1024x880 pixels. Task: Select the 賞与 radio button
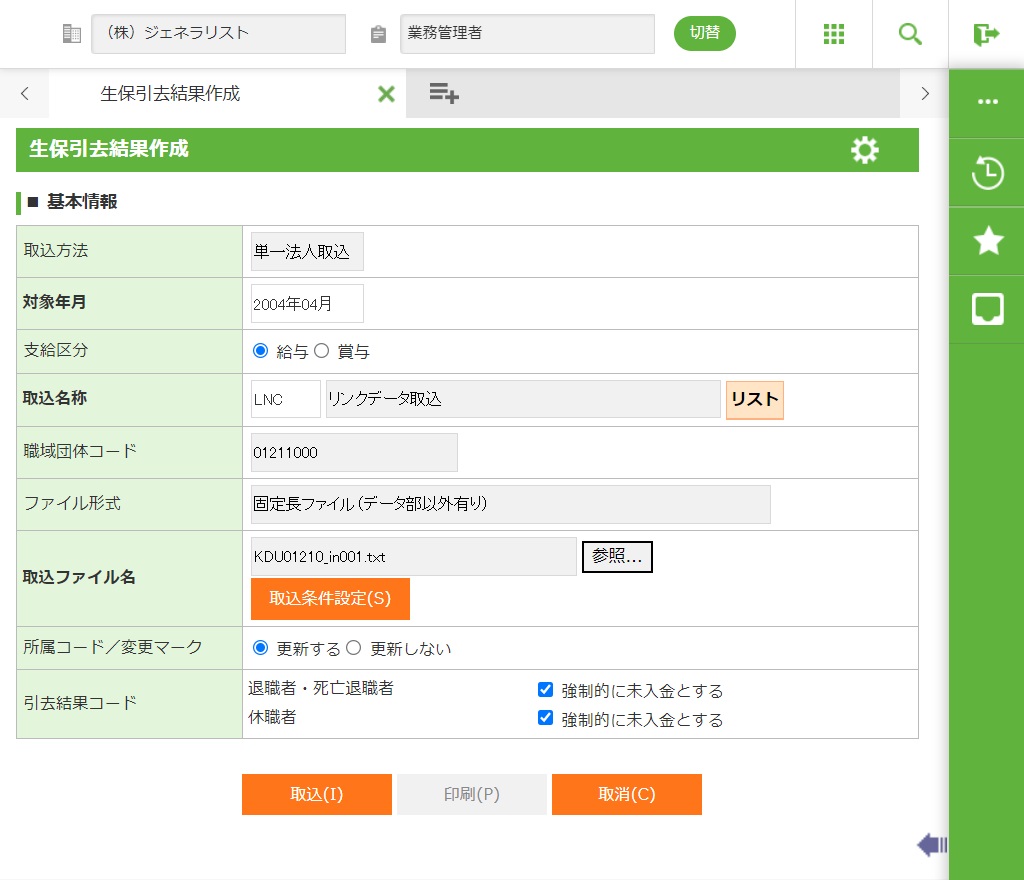coord(322,351)
